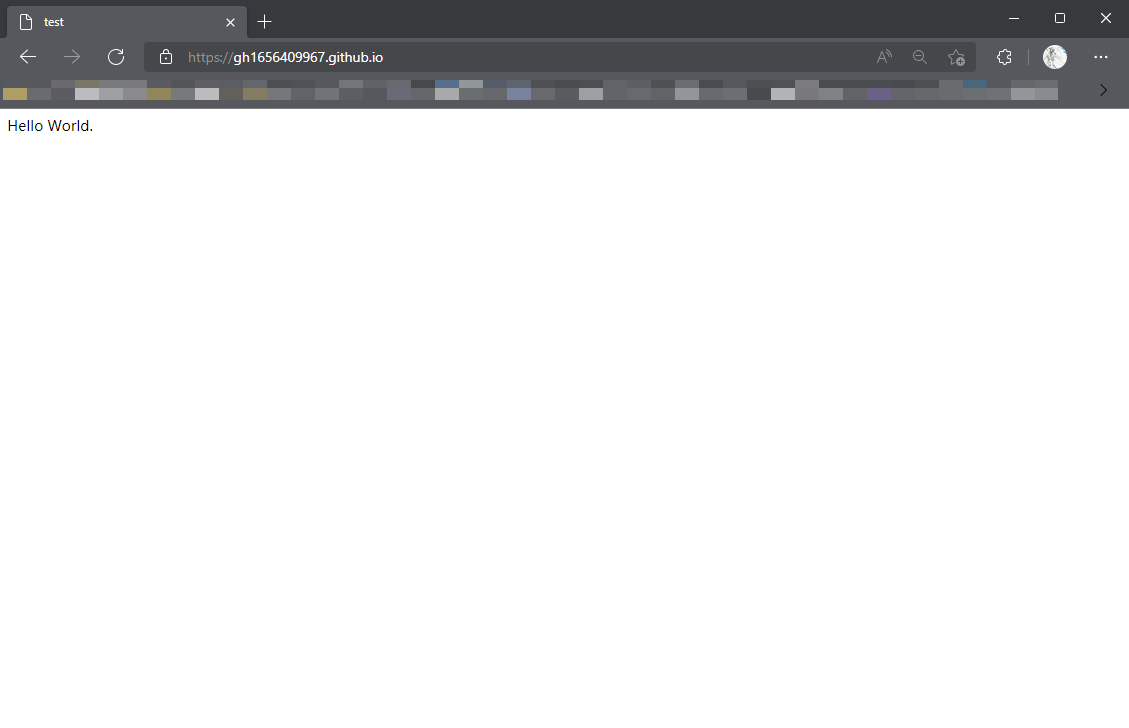View site information via lock icon
Viewport: 1129px width, 728px height.
point(166,57)
